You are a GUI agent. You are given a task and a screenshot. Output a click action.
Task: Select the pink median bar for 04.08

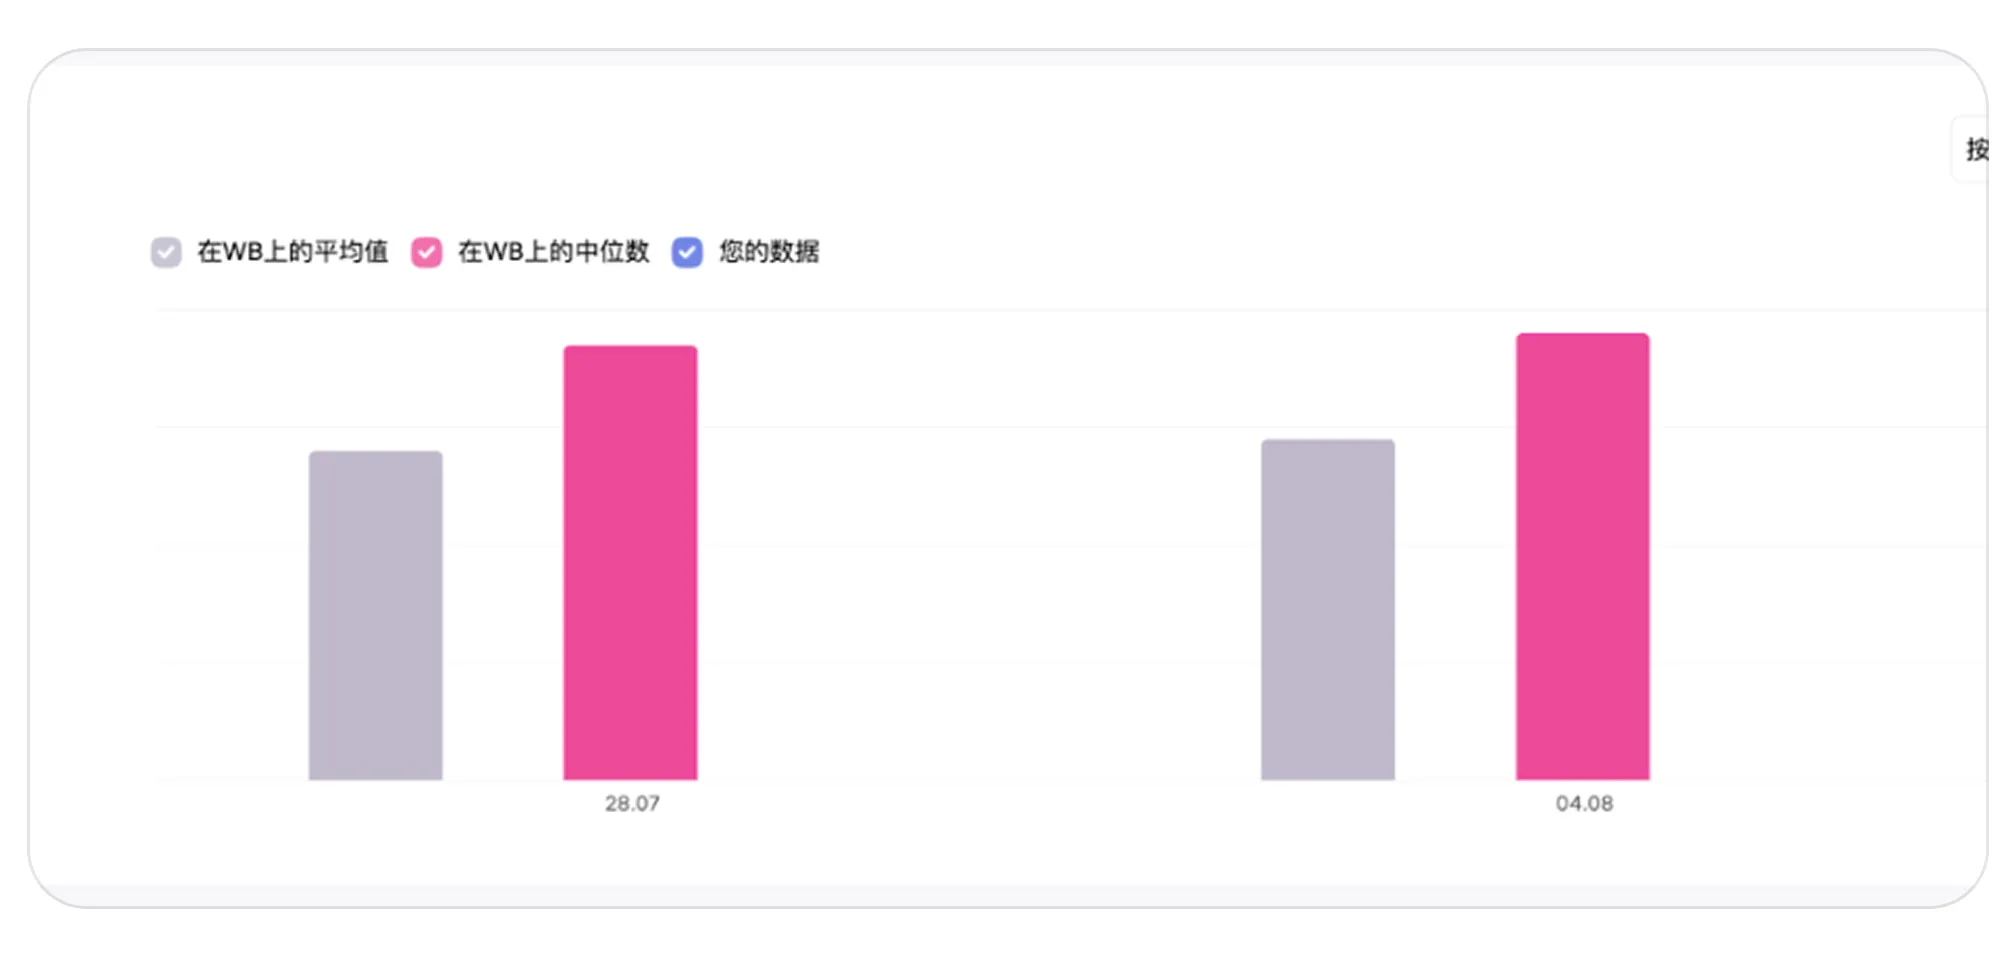tap(1583, 556)
